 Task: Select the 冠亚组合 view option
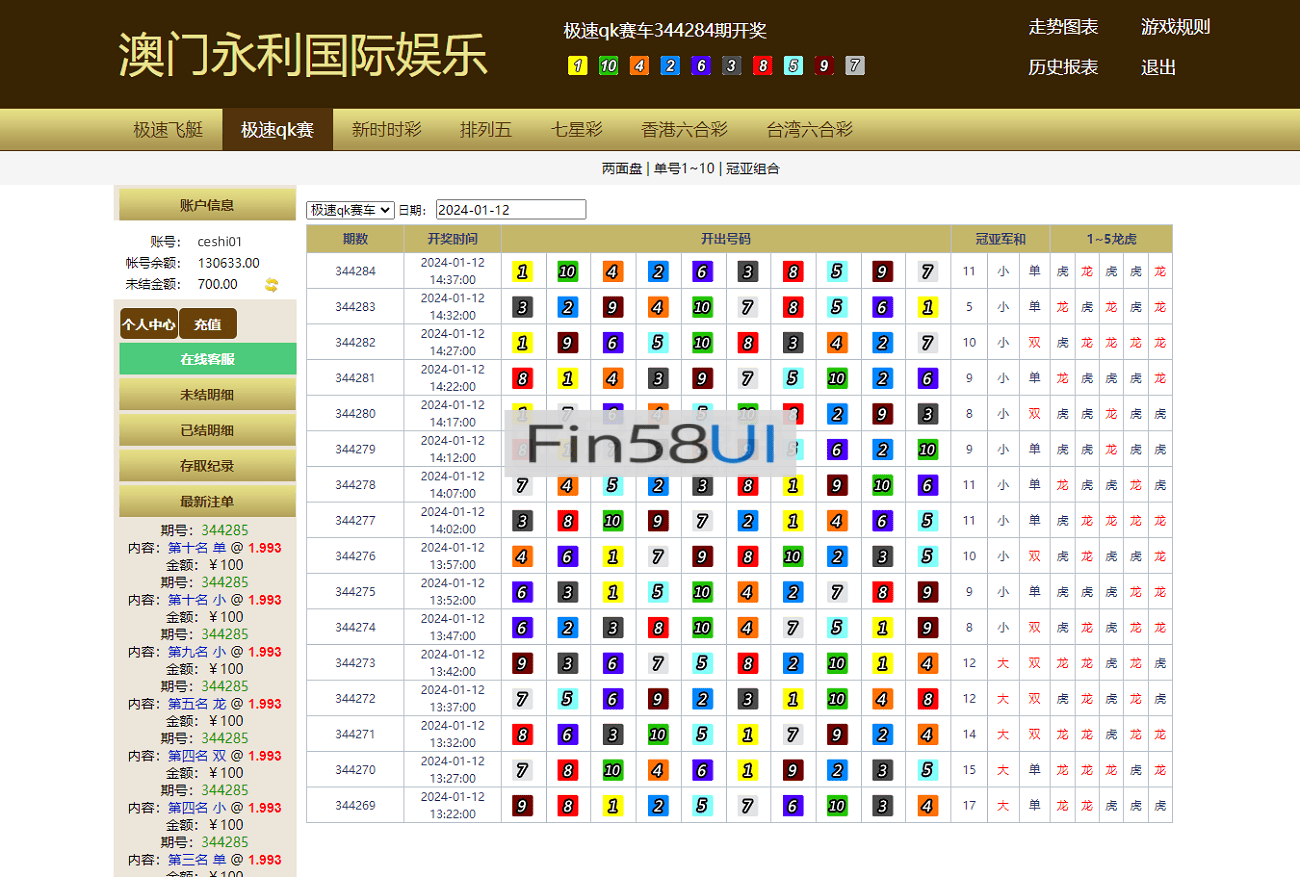coord(751,169)
